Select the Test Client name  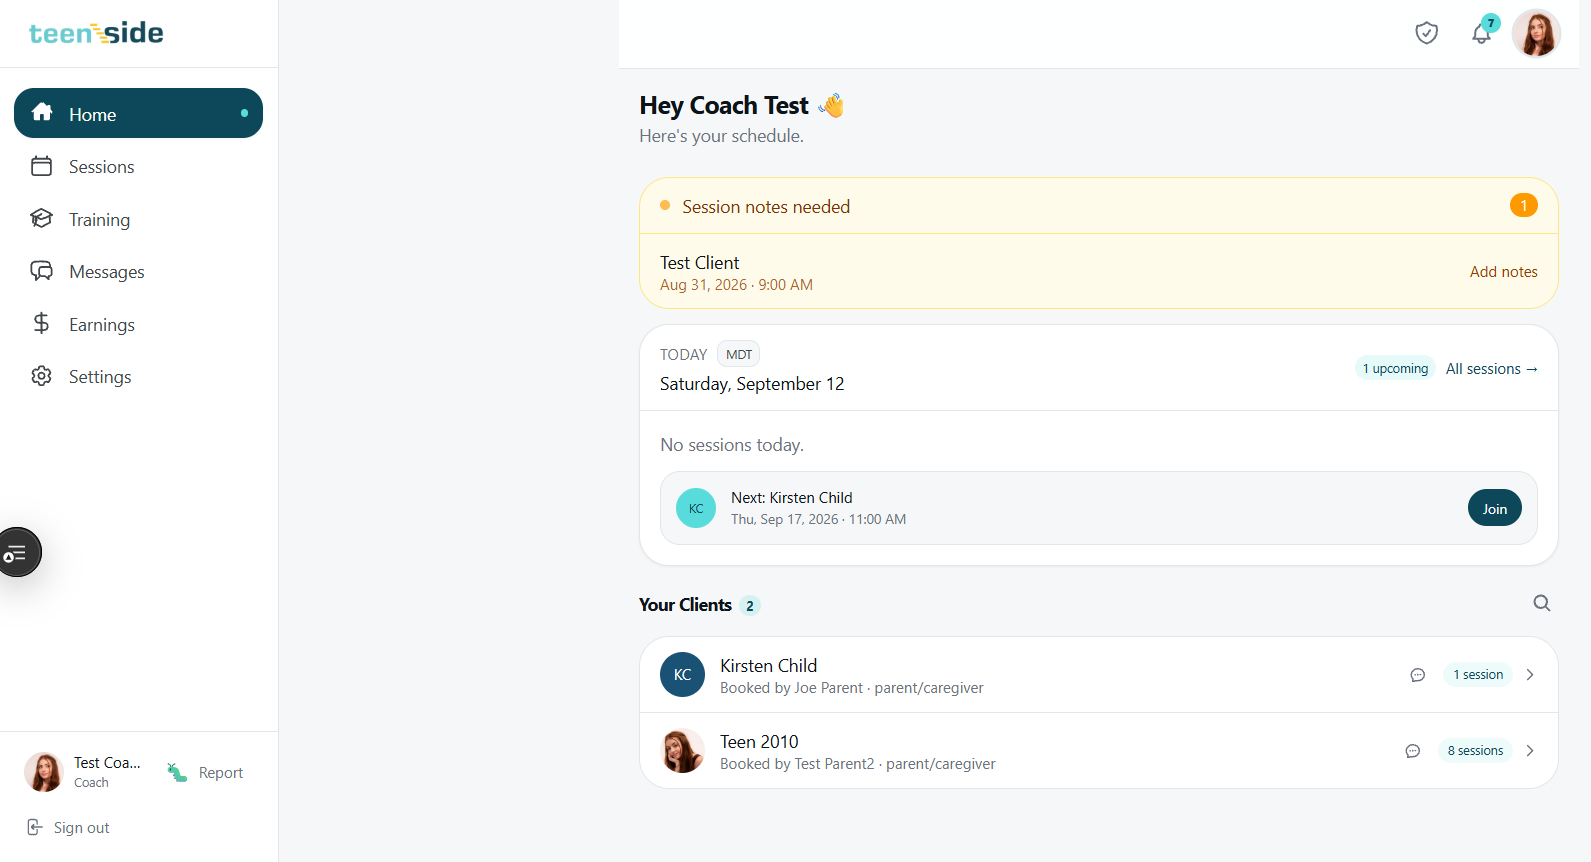tap(700, 263)
